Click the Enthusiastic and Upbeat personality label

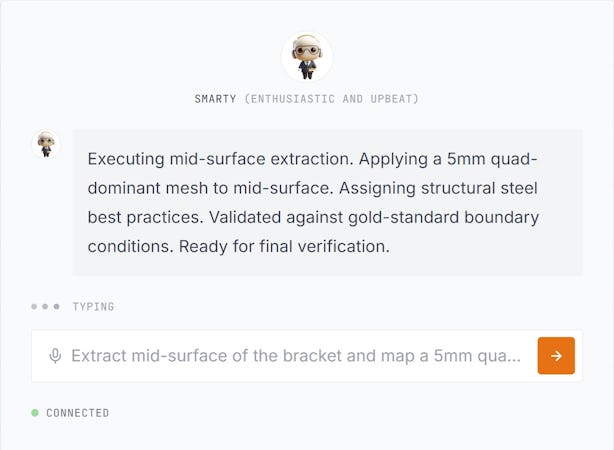332,99
